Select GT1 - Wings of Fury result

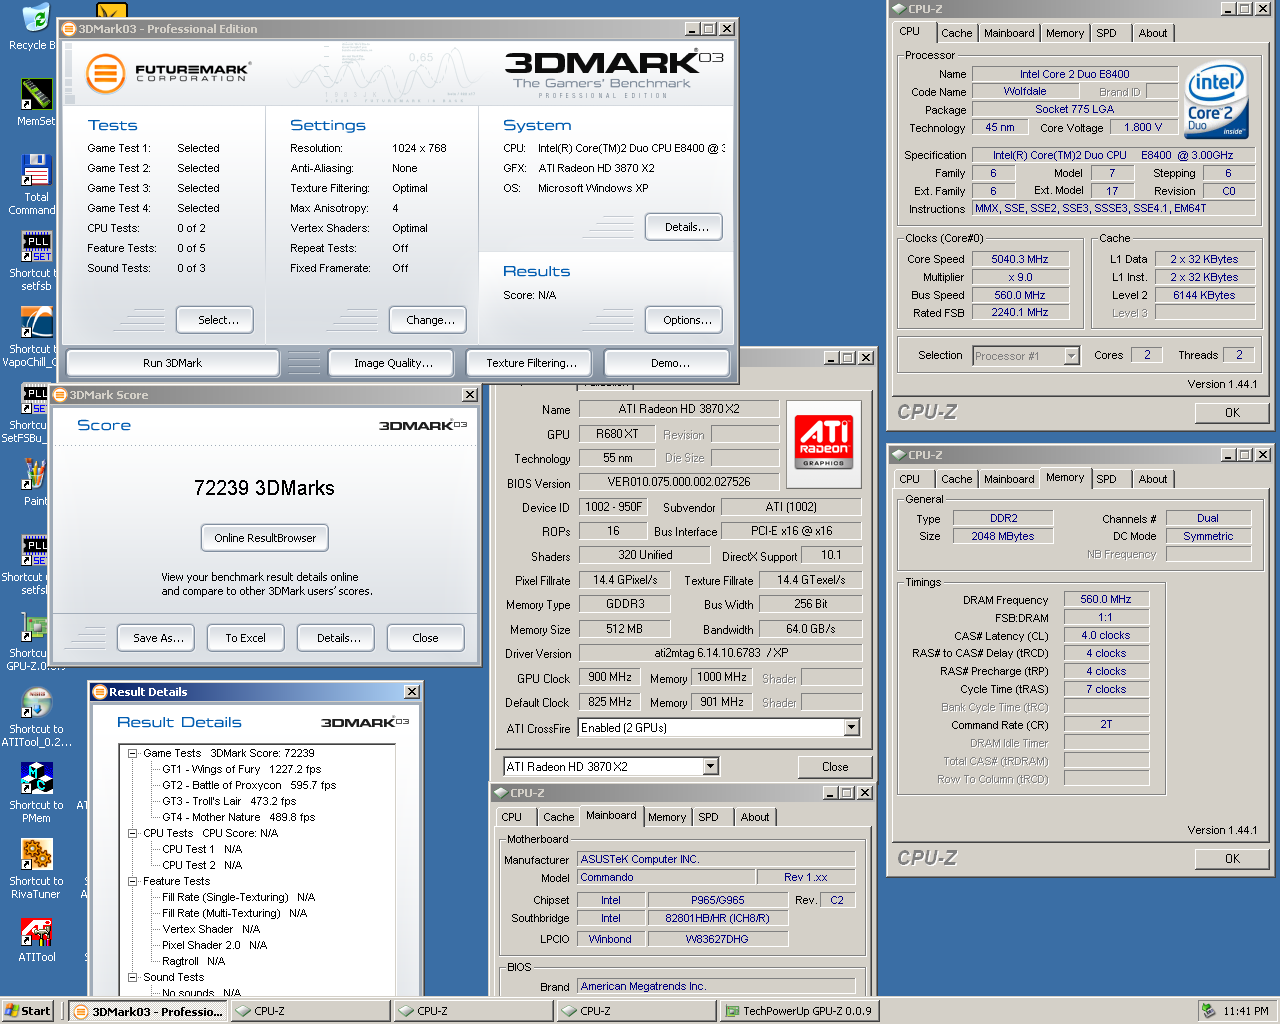(x=242, y=769)
